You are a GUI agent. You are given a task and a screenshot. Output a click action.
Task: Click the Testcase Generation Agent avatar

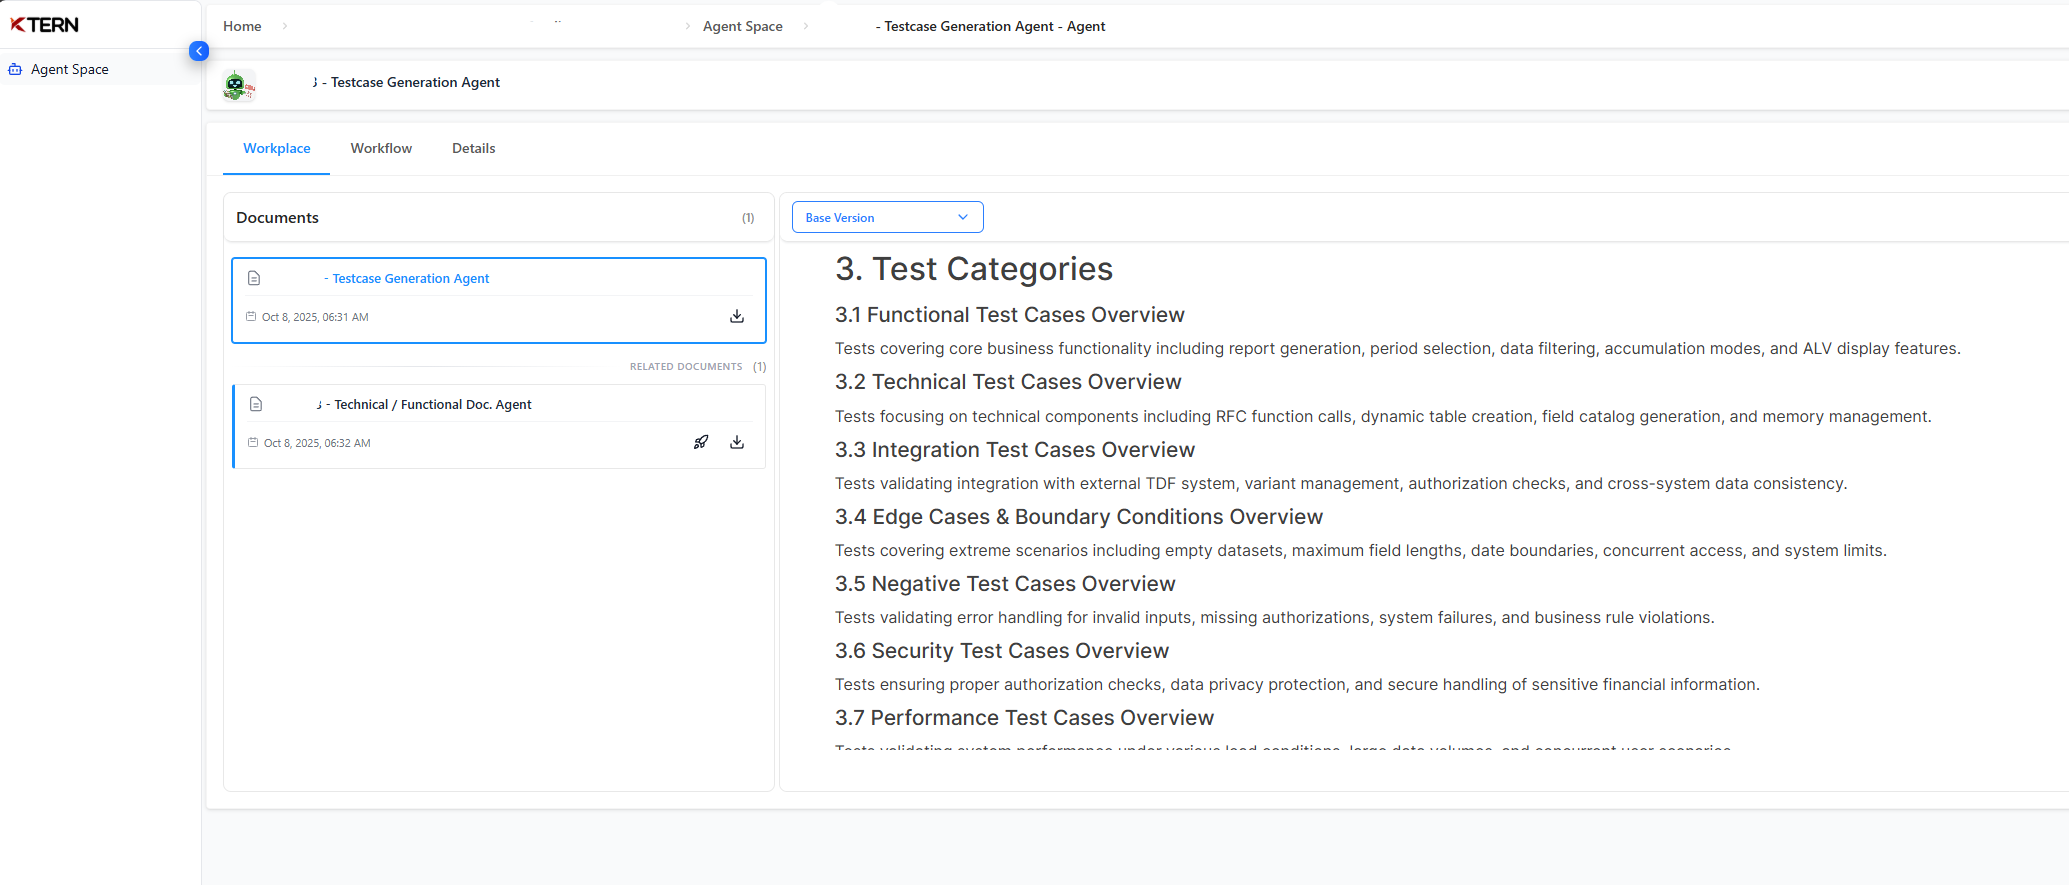(x=238, y=86)
